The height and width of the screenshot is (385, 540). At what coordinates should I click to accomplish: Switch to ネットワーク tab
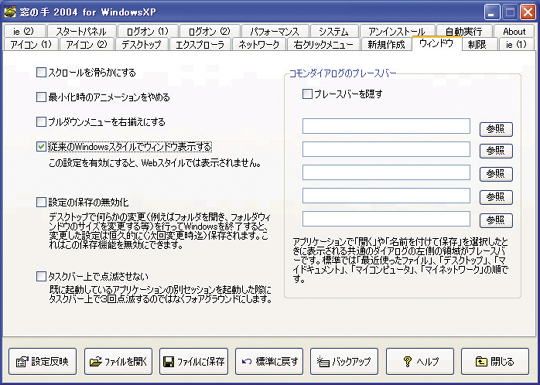(x=259, y=44)
